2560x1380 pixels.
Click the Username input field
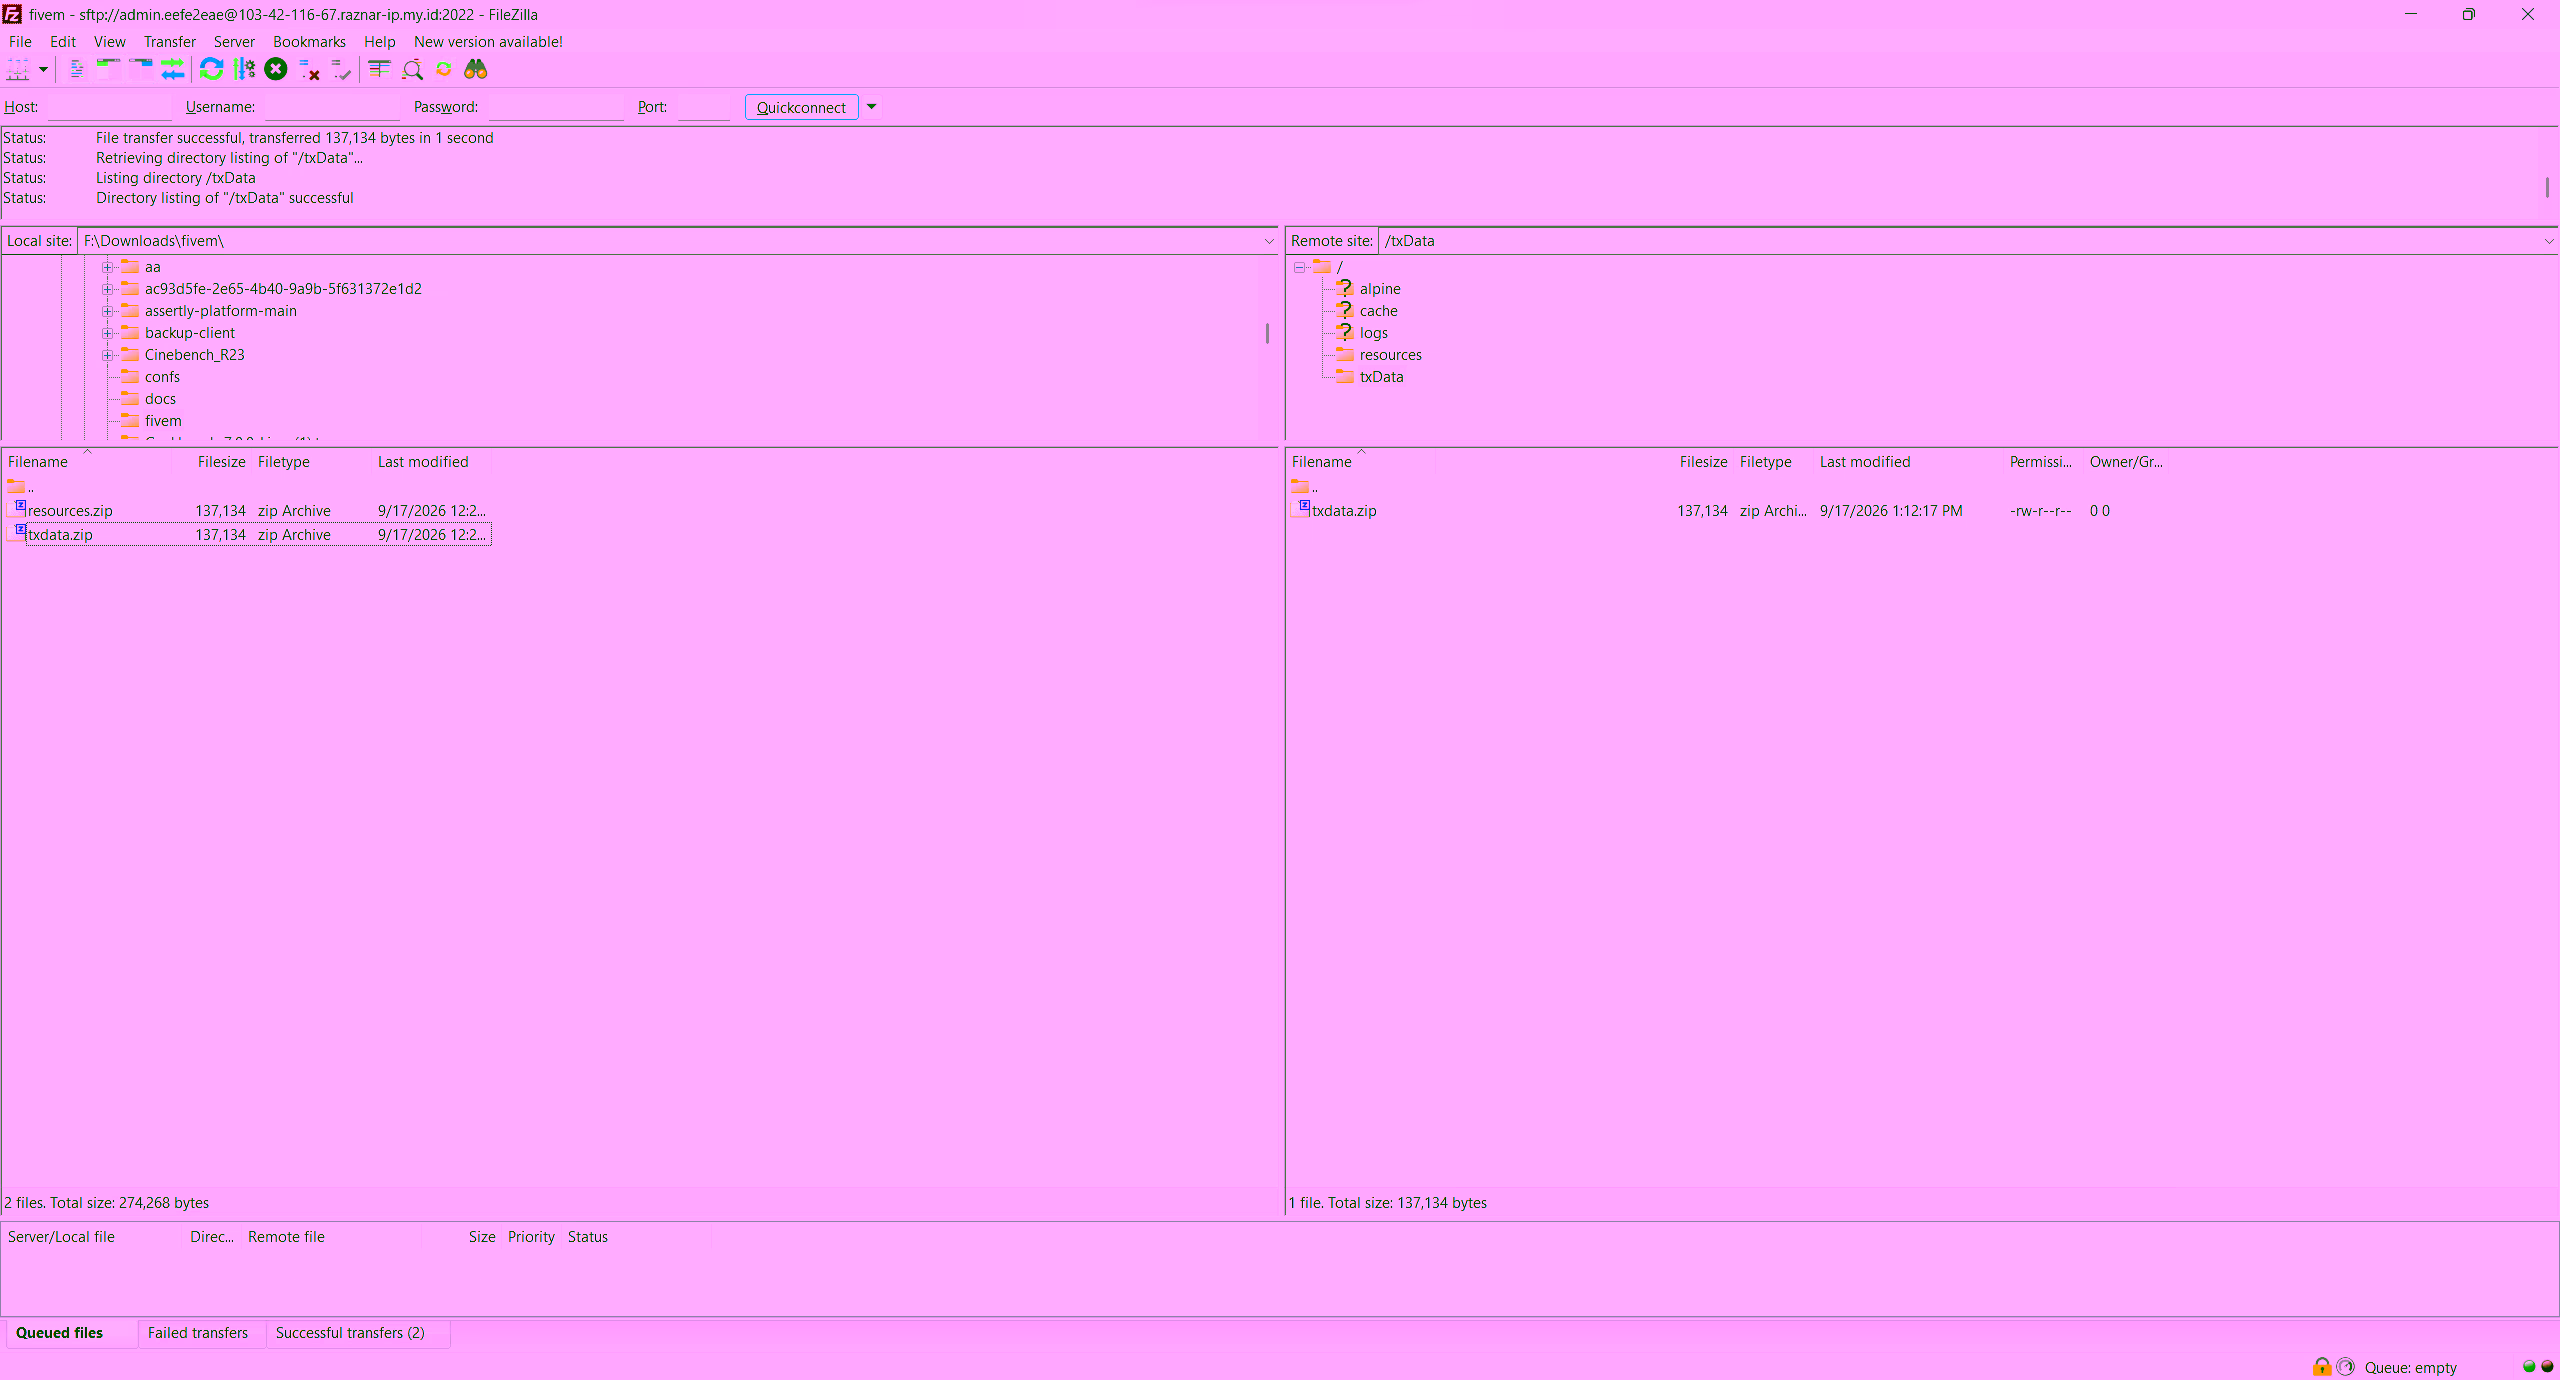click(x=332, y=107)
